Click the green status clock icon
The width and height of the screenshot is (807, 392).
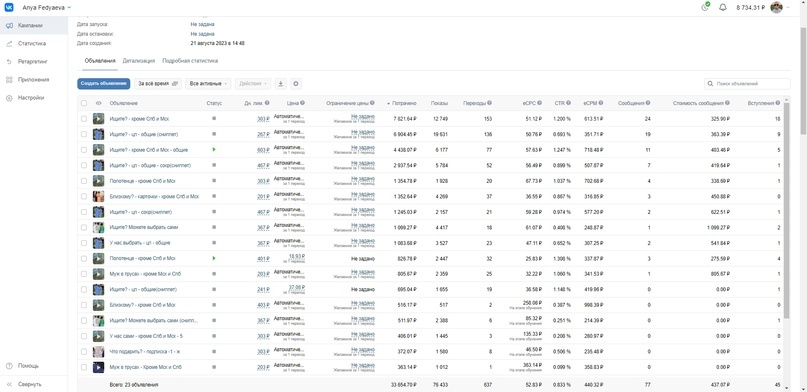pos(706,7)
